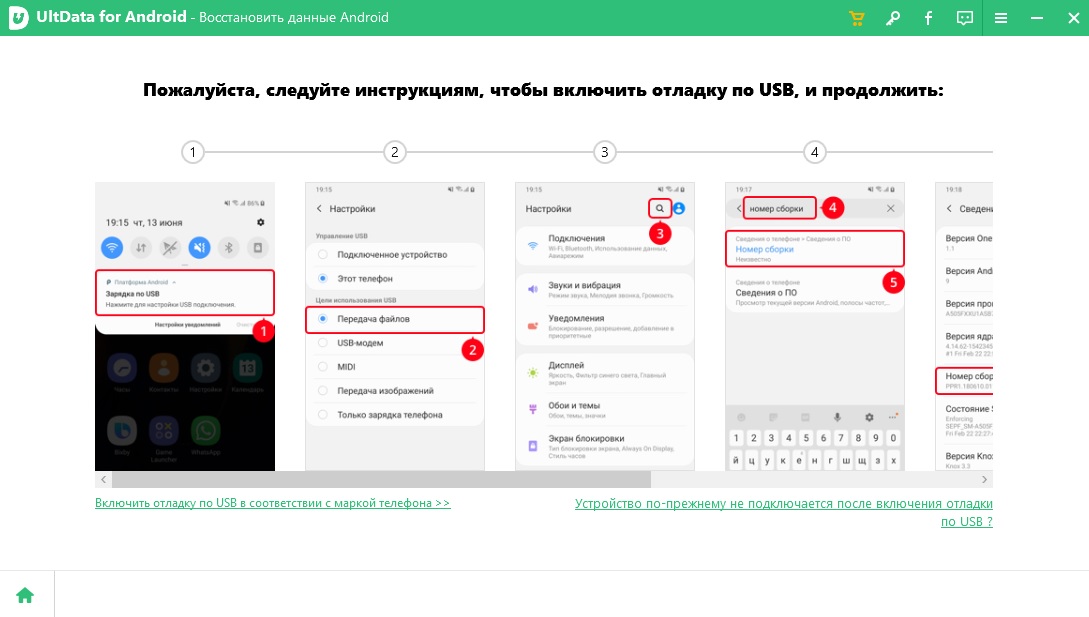This screenshot has height=617, width=1089.
Task: Jump to step 4 circle
Action: click(815, 151)
